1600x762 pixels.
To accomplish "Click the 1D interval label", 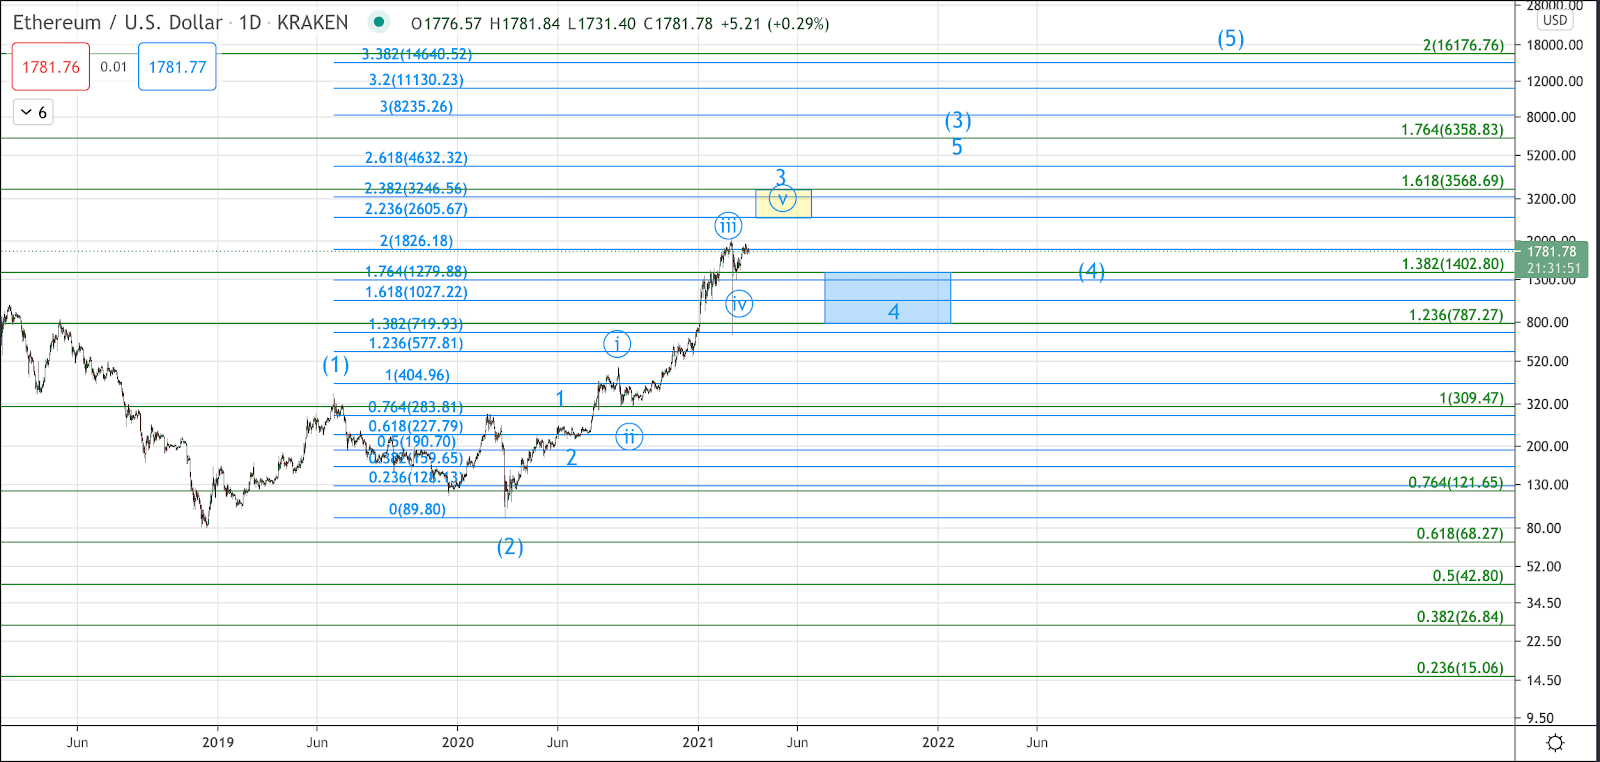I will tap(250, 23).
